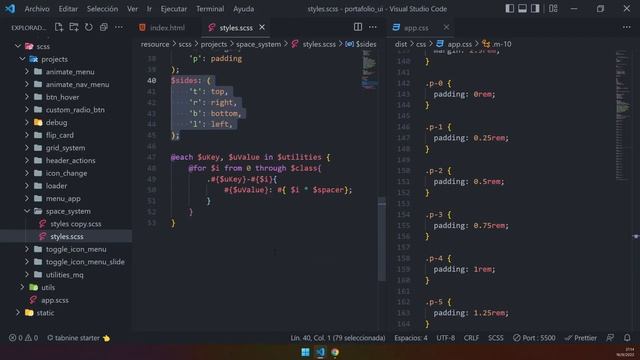Open the Terminal menu
The height and width of the screenshot is (360, 640).
pyautogui.click(x=210, y=9)
